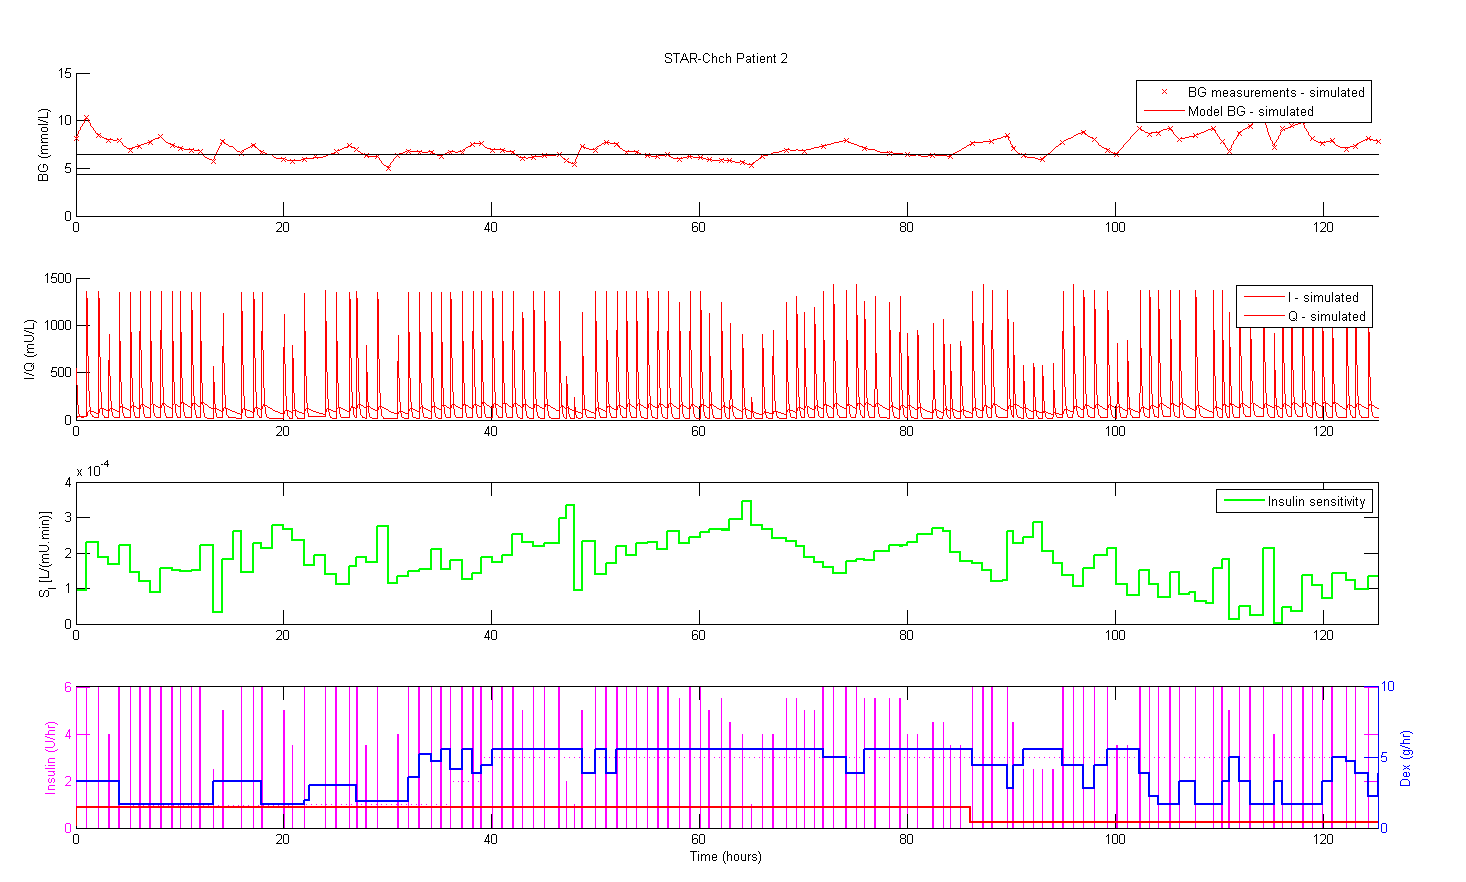Click the "1000" tick on the I/Q axis
Screen dimensions: 1466x882
coord(59,326)
